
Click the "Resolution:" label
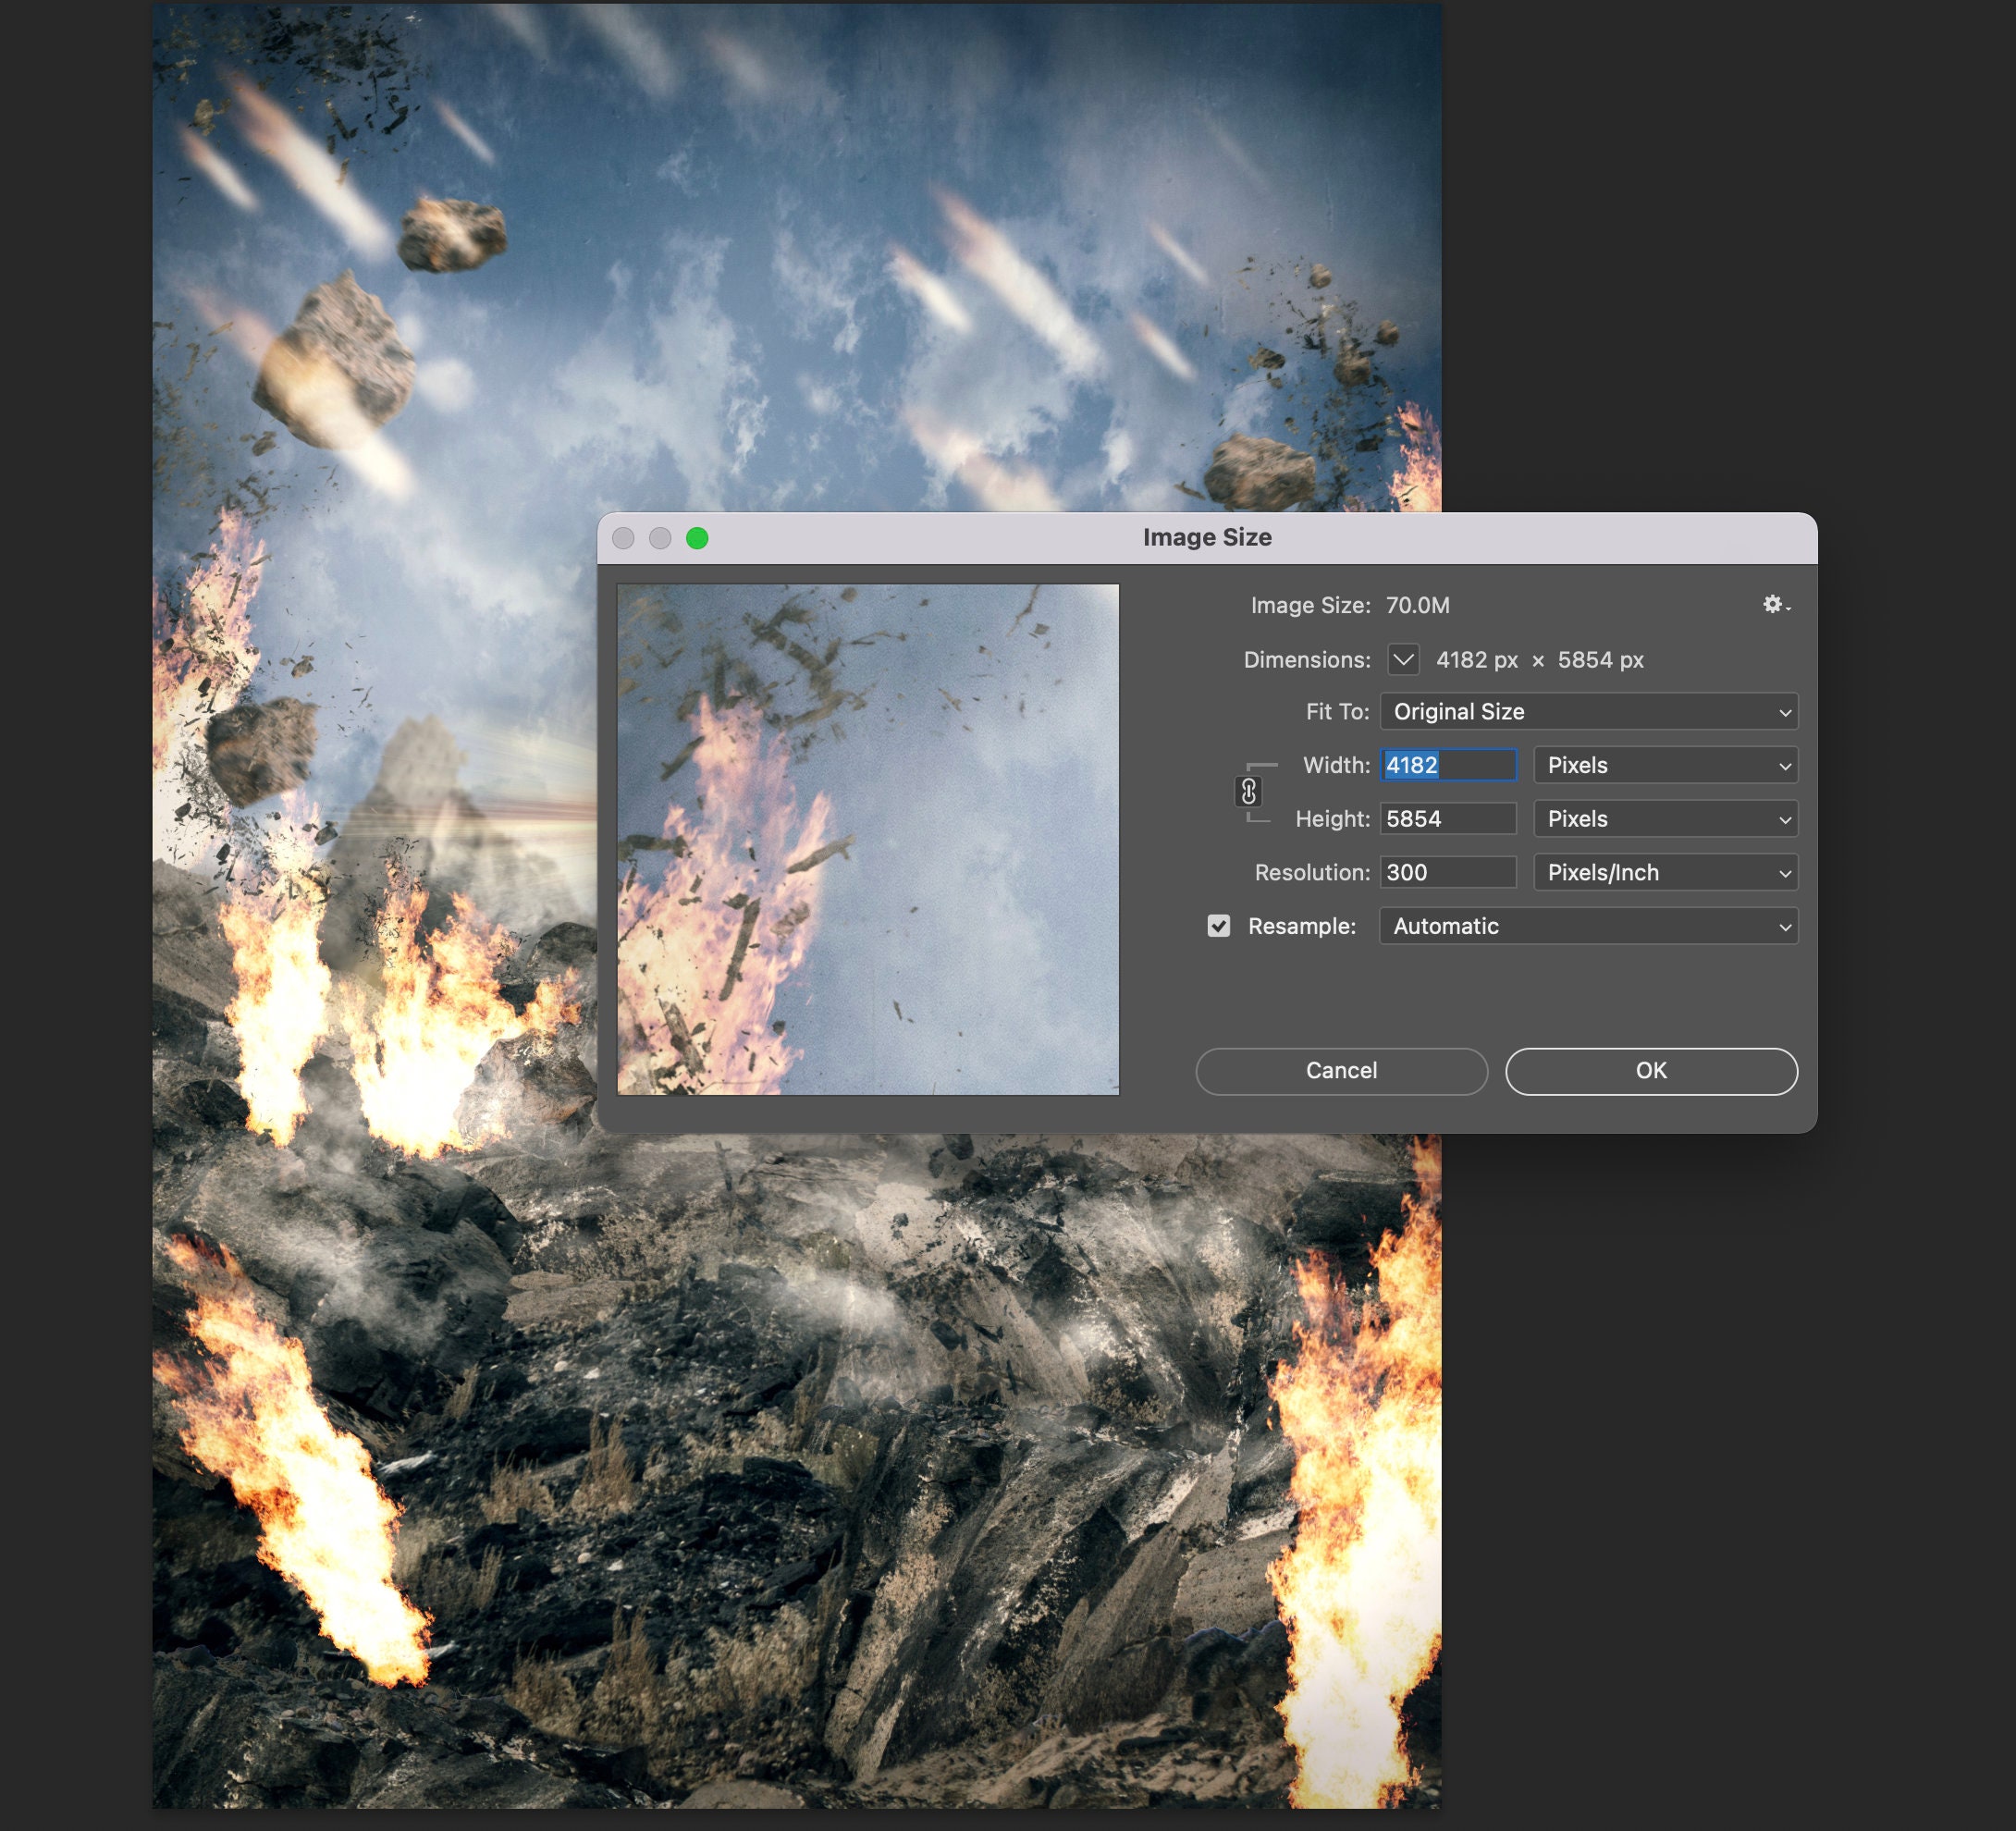pos(1312,873)
